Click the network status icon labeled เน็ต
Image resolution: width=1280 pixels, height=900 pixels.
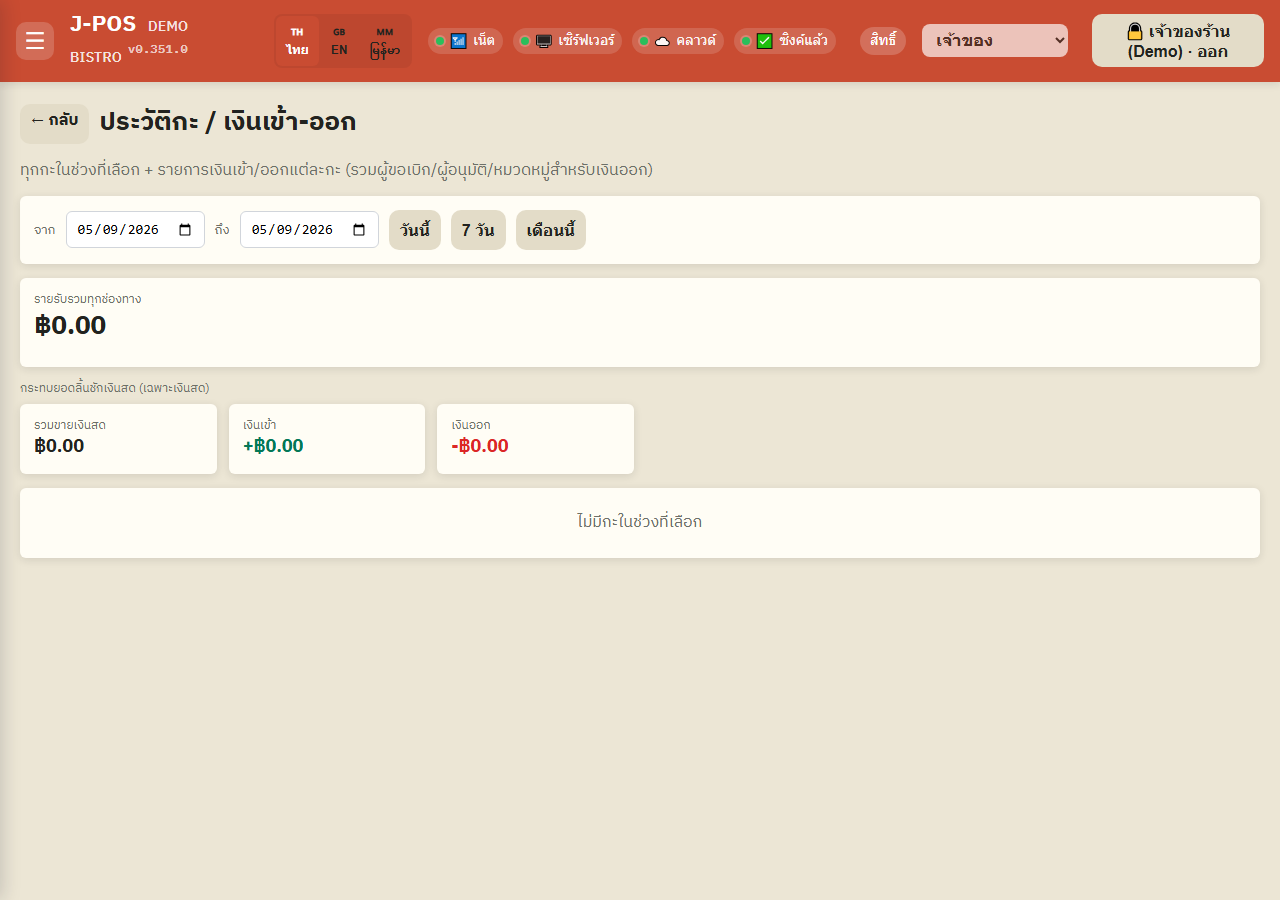coord(459,41)
